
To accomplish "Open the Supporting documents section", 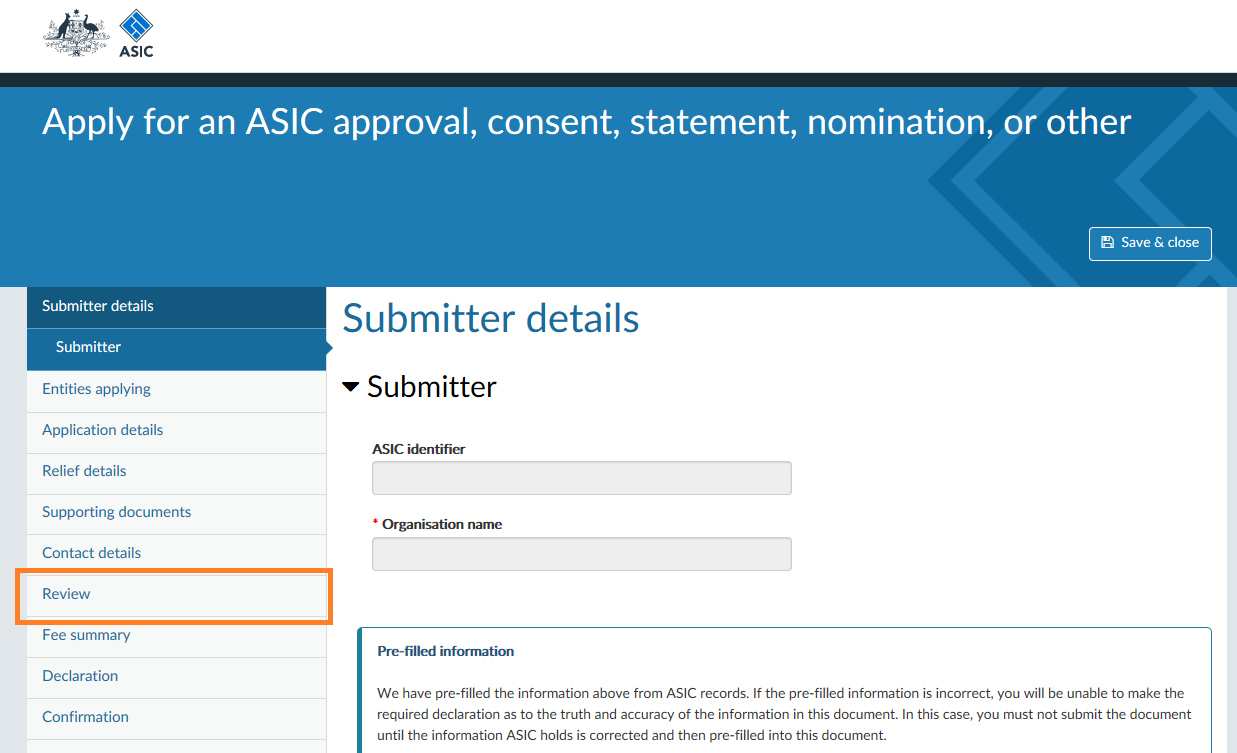I will click(x=176, y=513).
